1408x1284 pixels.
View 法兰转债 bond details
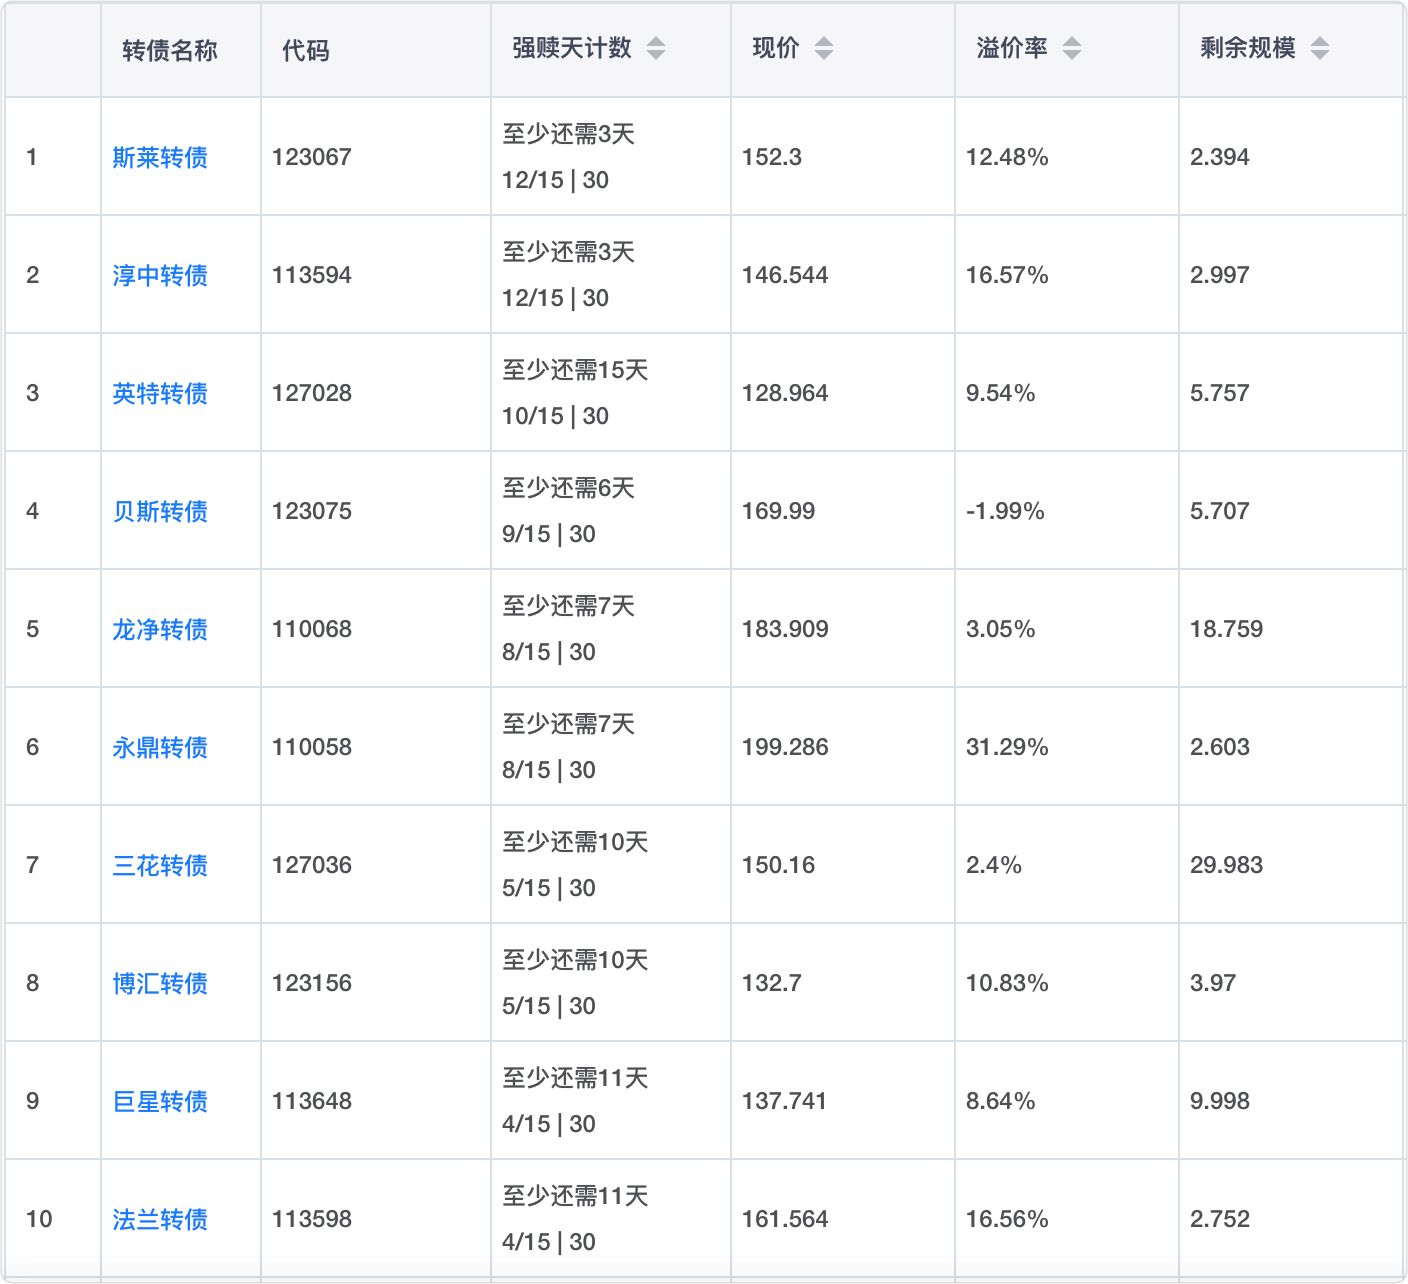160,1219
